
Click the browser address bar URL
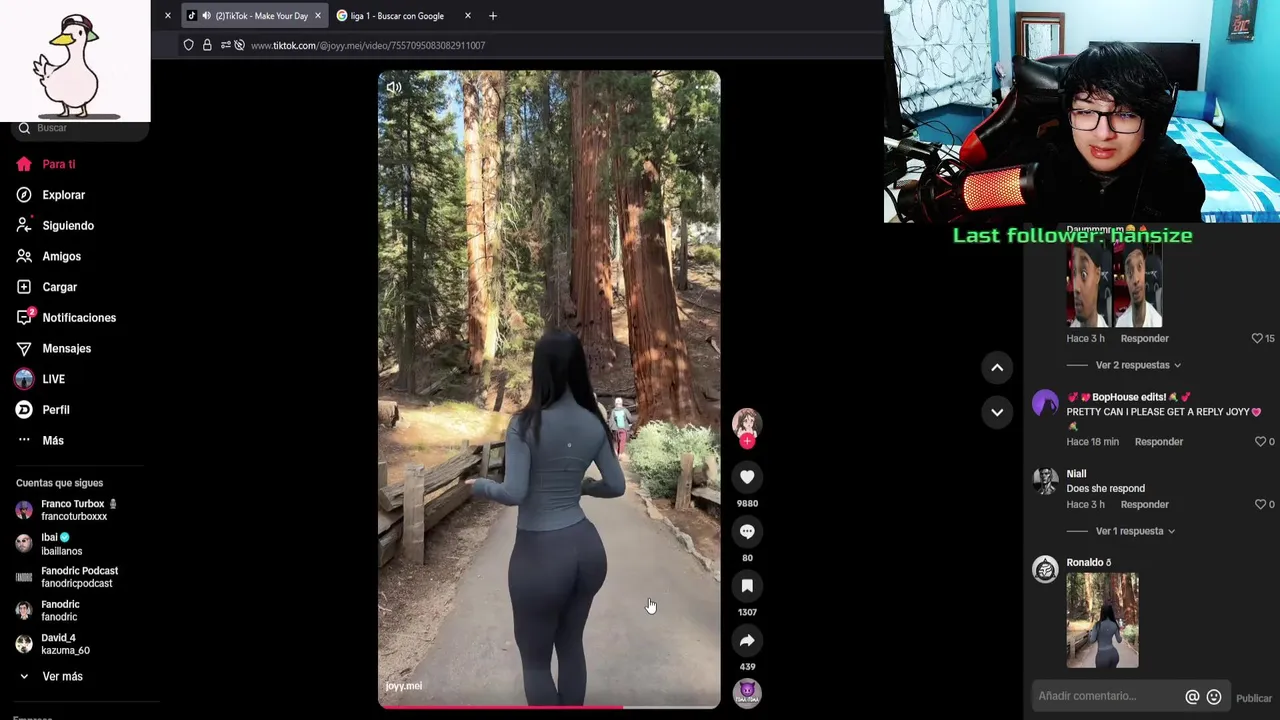[368, 45]
